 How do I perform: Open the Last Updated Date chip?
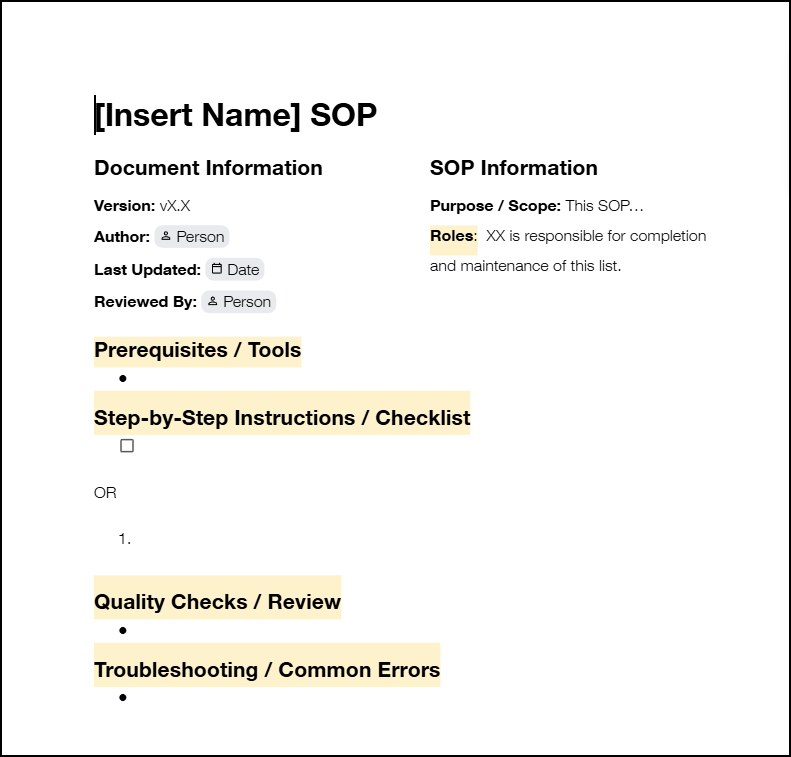235,269
